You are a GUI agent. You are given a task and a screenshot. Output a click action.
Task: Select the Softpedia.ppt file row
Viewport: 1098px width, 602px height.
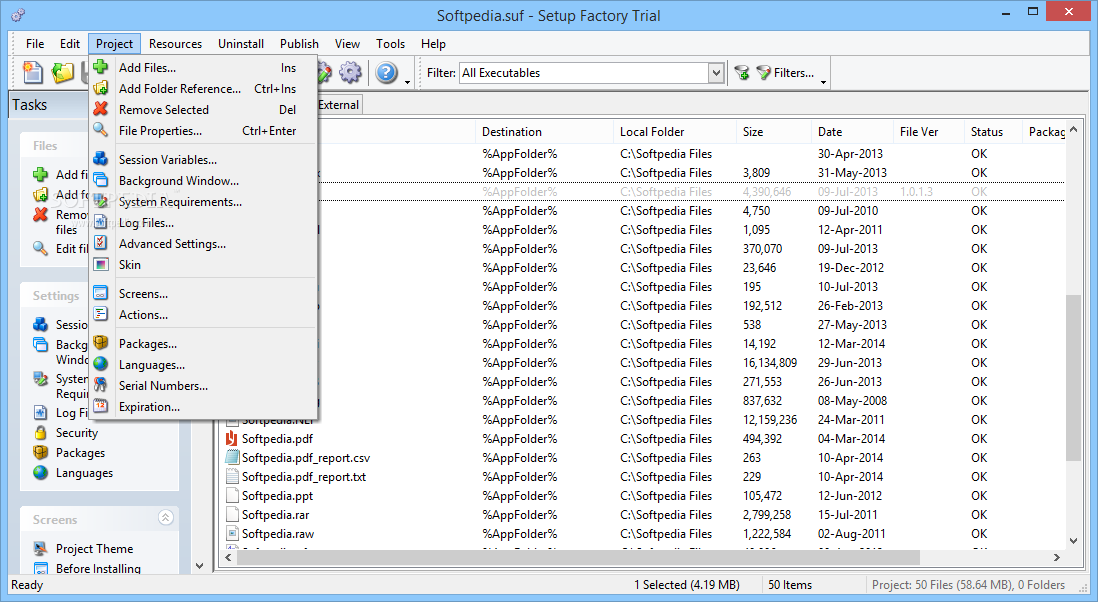644,496
